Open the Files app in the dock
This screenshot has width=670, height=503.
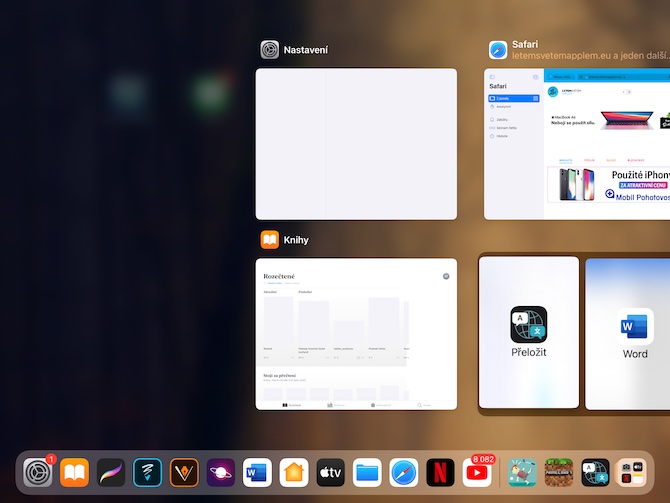[x=367, y=473]
